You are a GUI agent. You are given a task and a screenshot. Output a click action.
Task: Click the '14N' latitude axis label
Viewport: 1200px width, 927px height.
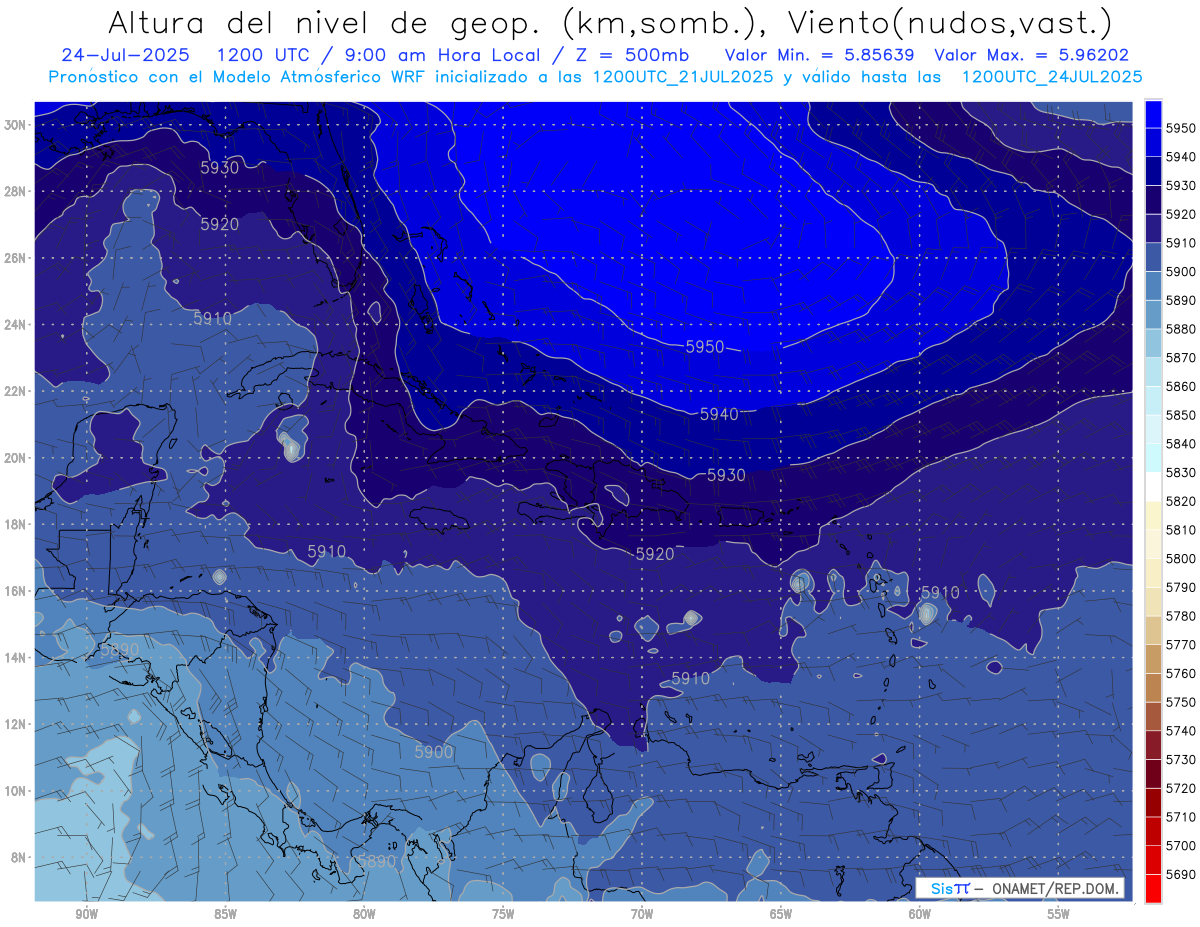14,658
